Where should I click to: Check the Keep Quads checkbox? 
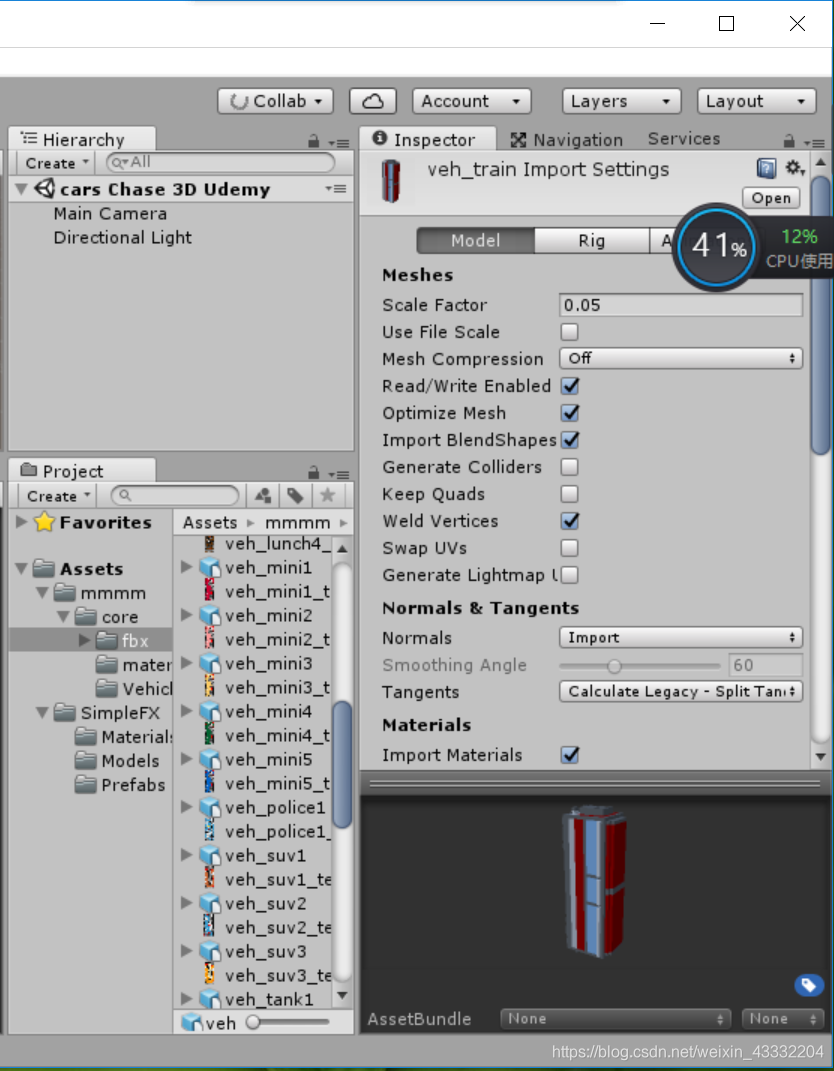569,494
